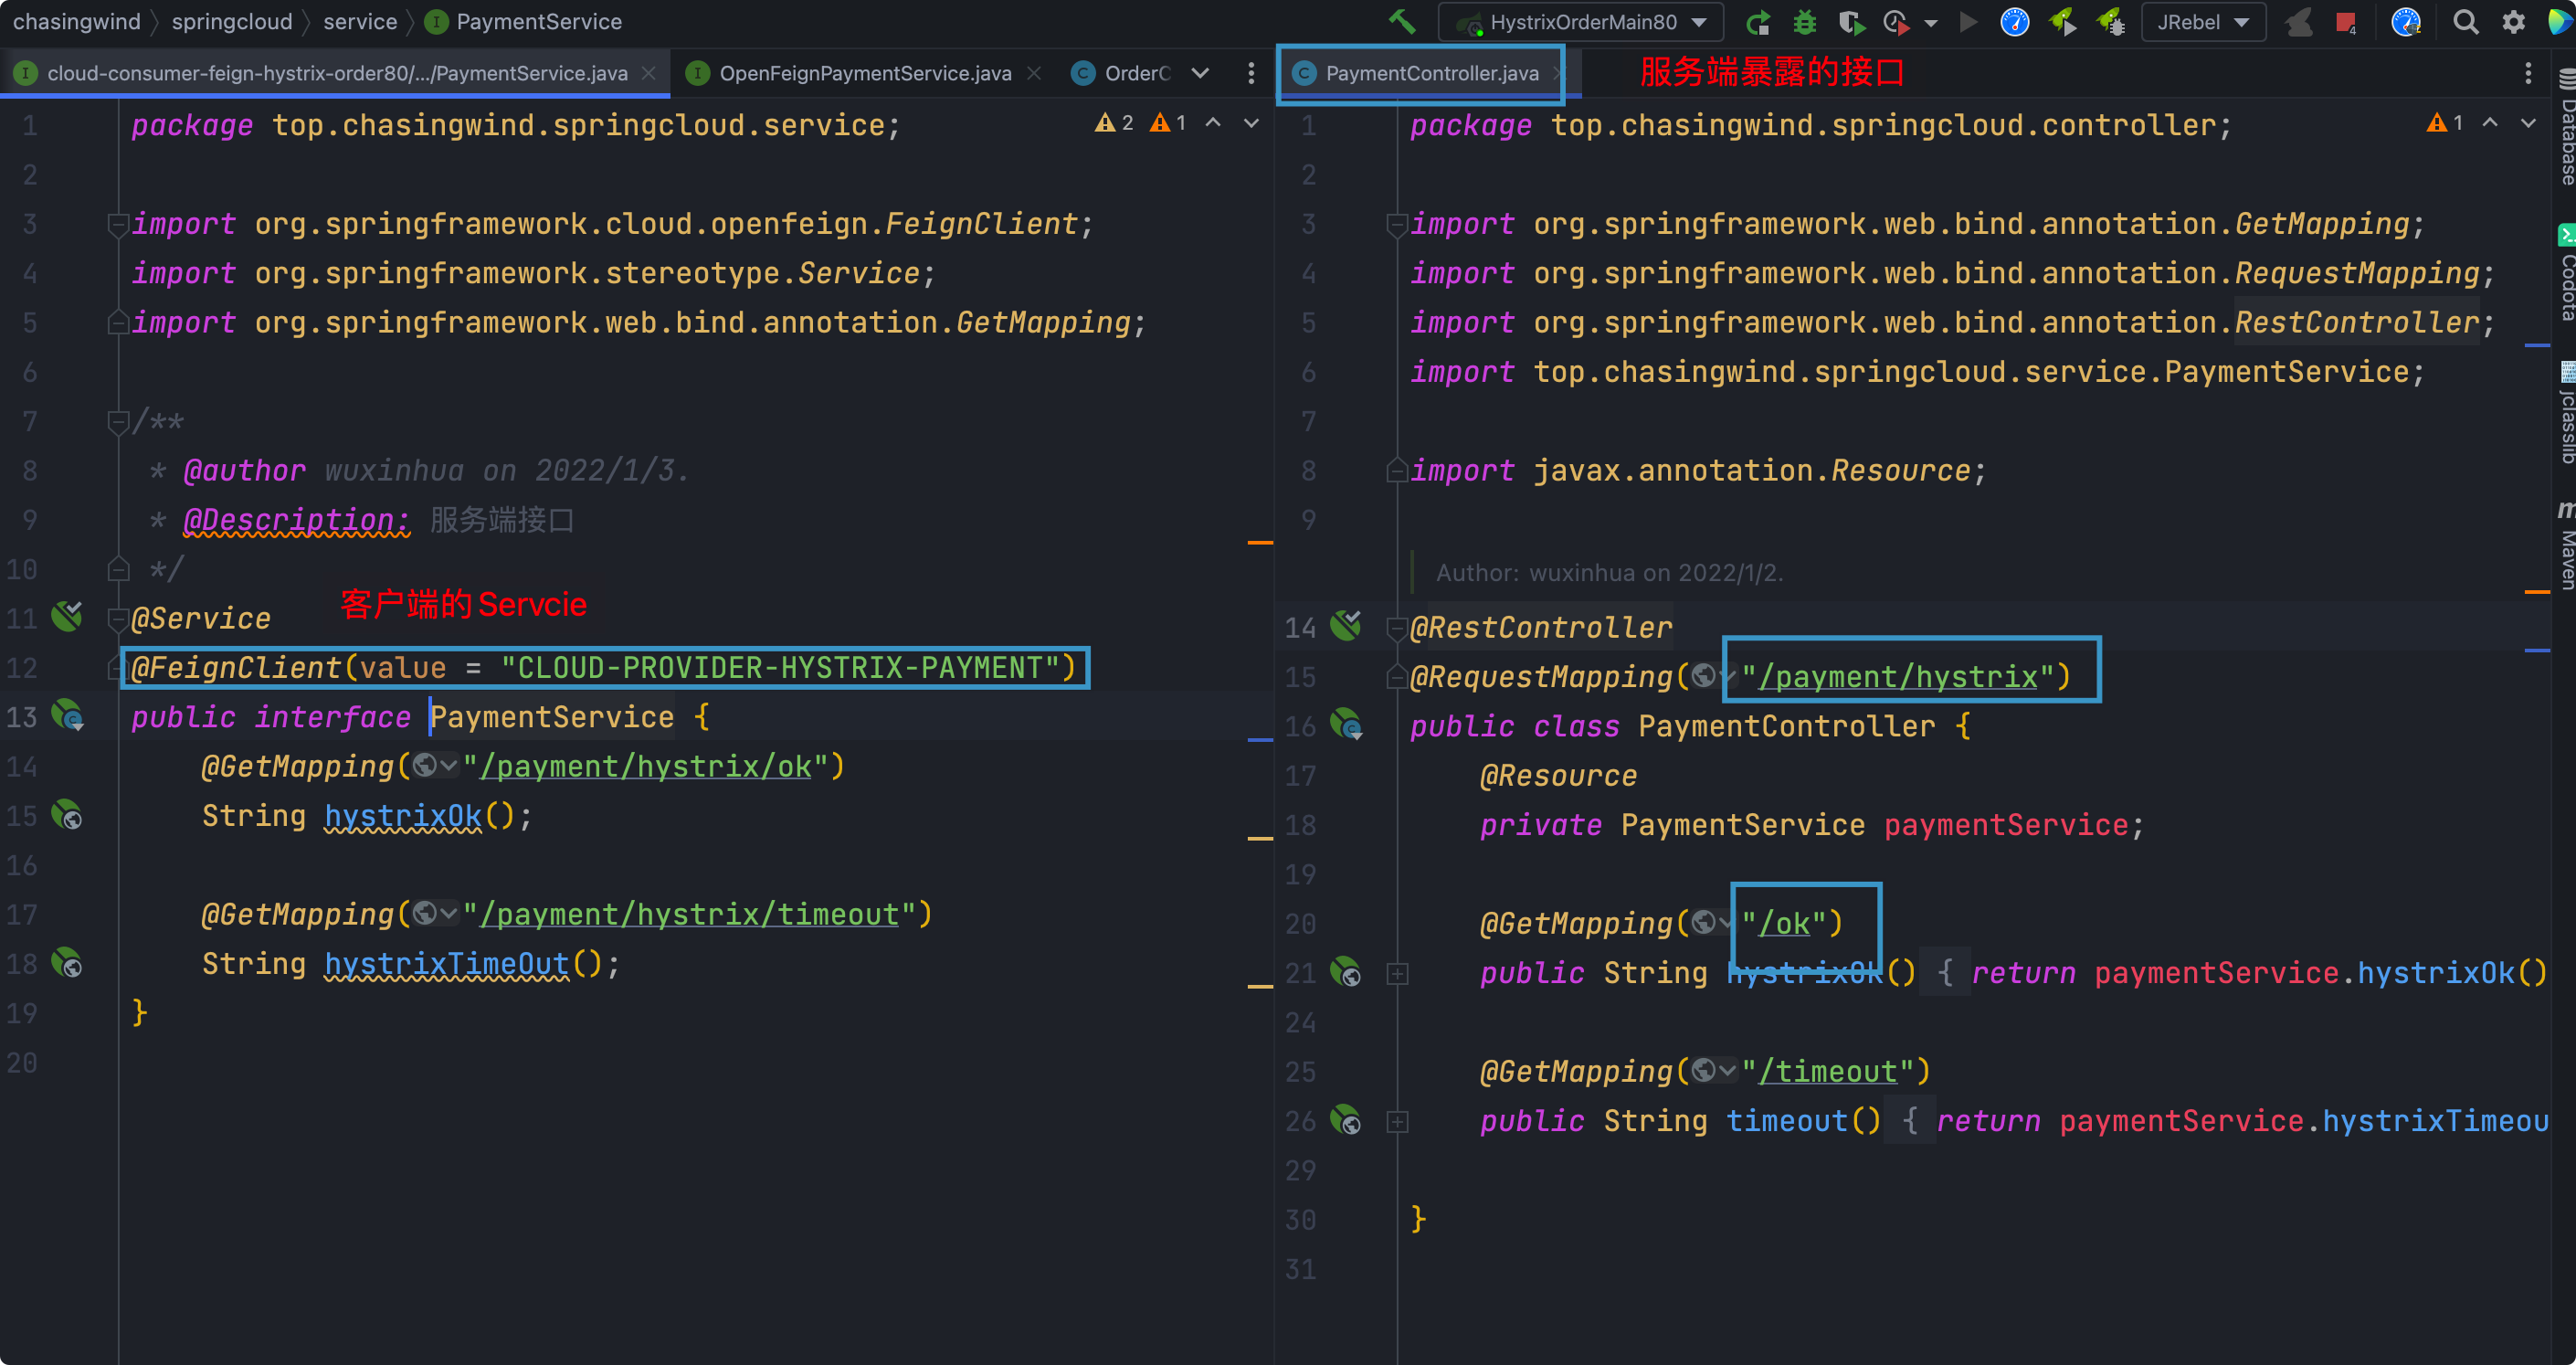Open right editor tab options menu
This screenshot has width=2576, height=1365.
pos(2528,73)
